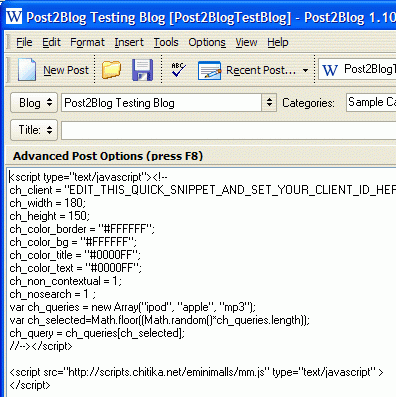Click Recent Post... toolbar button

(261, 70)
